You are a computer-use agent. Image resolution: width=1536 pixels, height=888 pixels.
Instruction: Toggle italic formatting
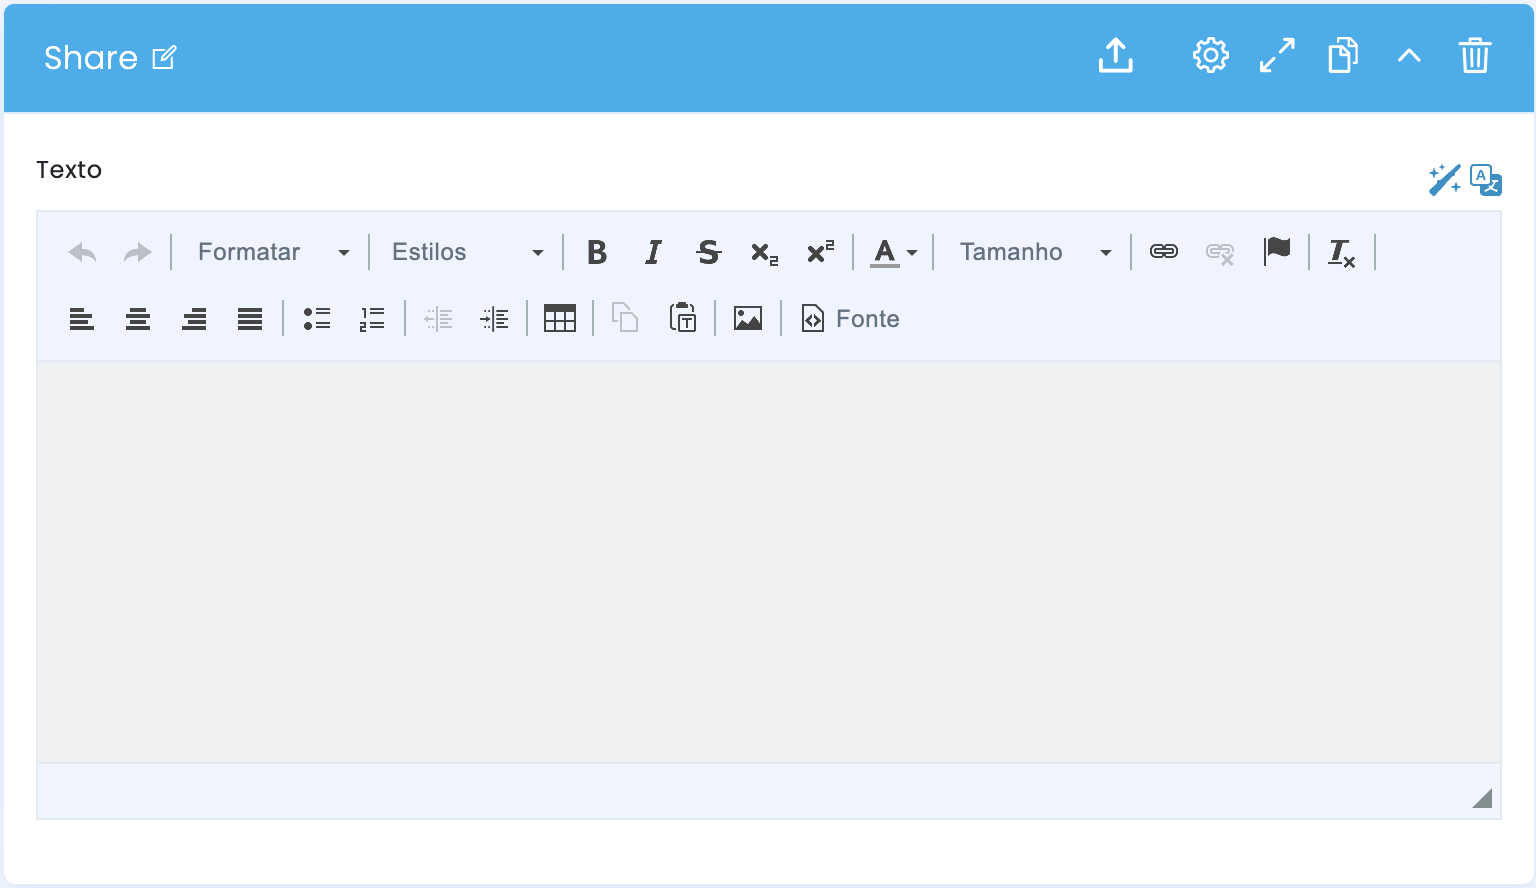click(x=653, y=252)
